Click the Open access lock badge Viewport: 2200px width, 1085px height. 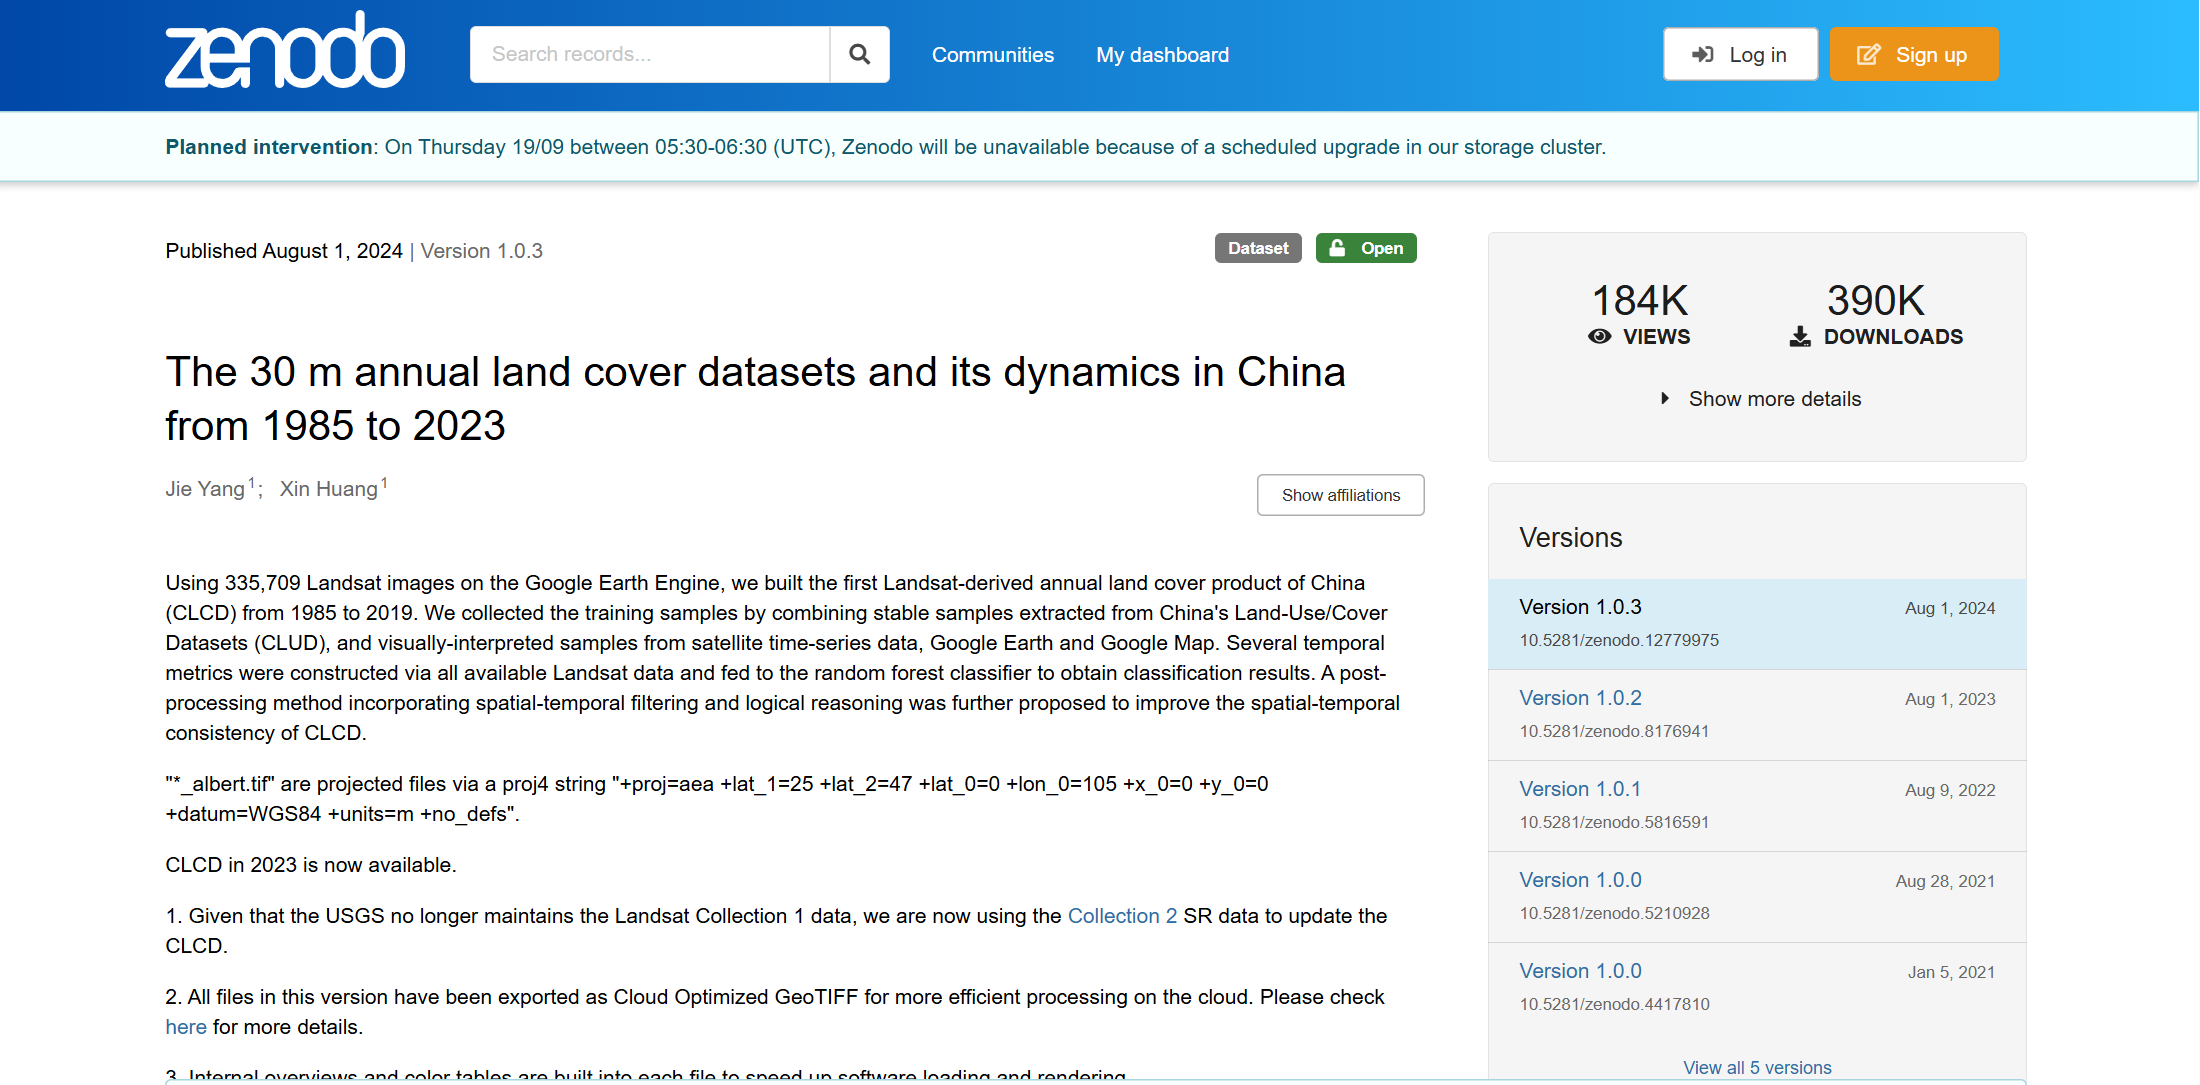pyautogui.click(x=1365, y=248)
